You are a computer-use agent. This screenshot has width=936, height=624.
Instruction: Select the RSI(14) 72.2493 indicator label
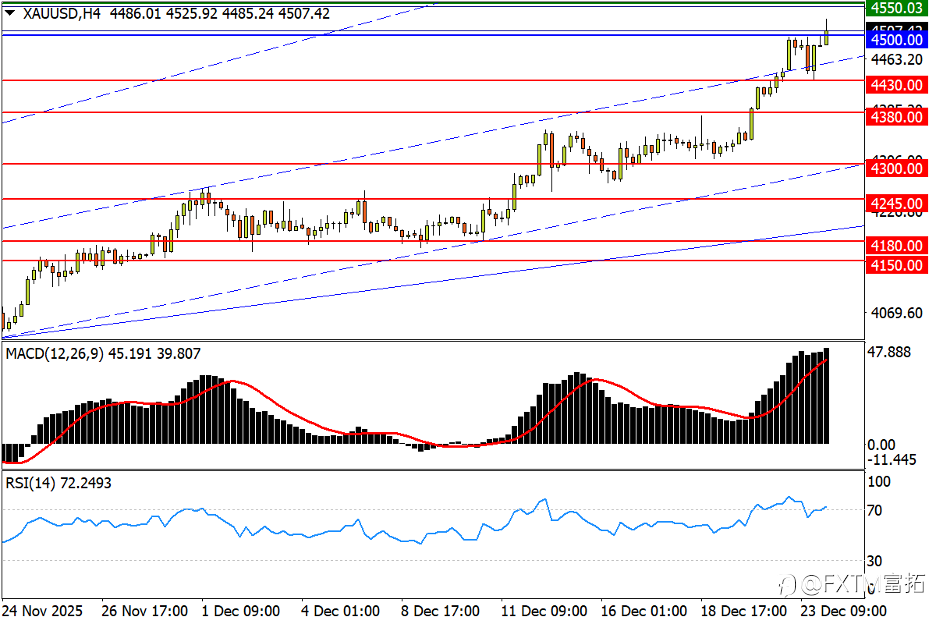click(58, 482)
